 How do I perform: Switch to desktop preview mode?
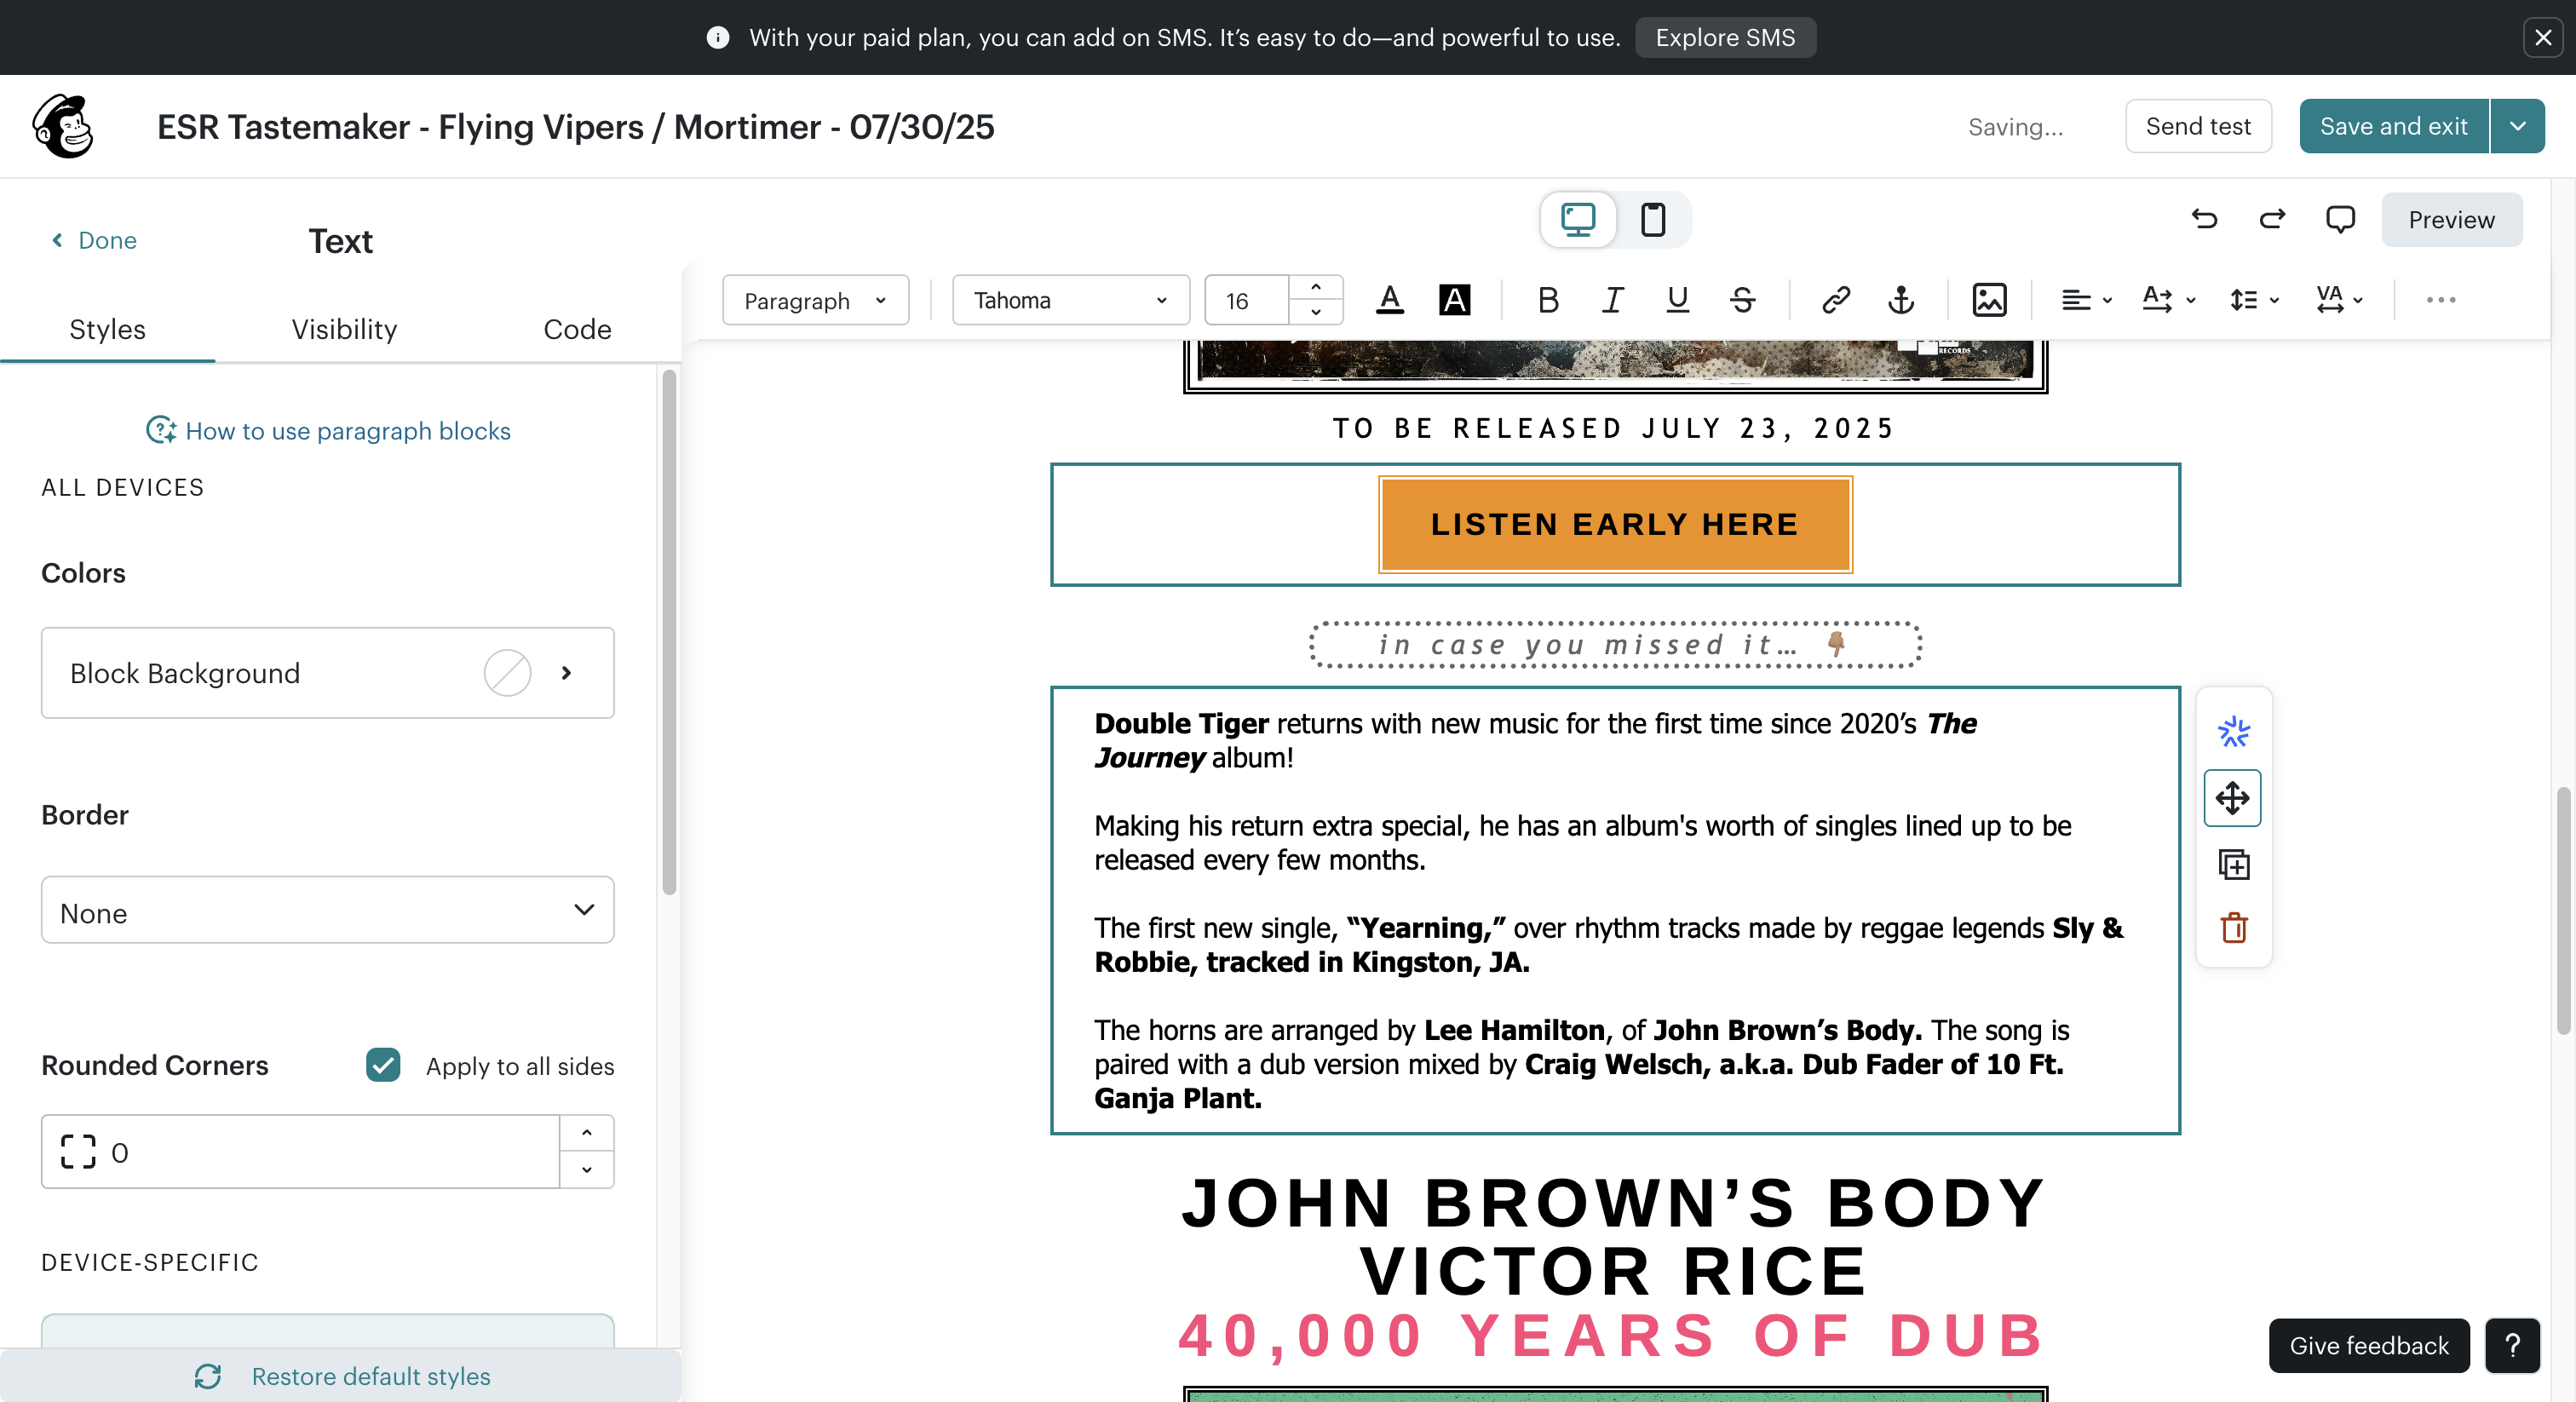click(1578, 219)
